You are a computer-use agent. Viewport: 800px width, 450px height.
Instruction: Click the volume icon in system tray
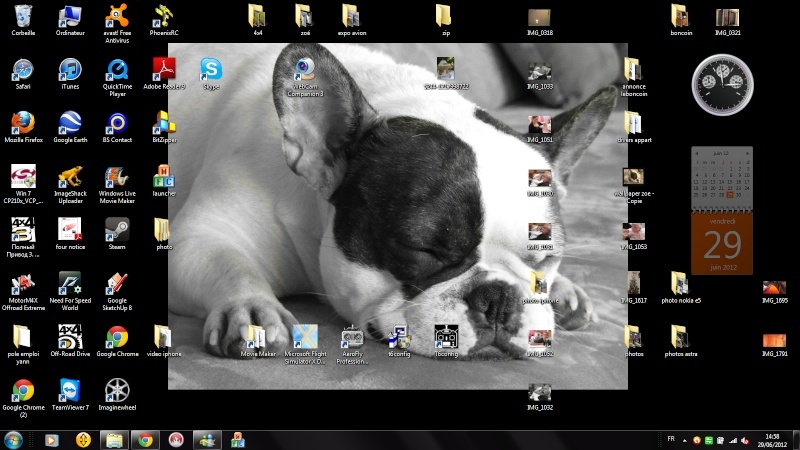(744, 440)
